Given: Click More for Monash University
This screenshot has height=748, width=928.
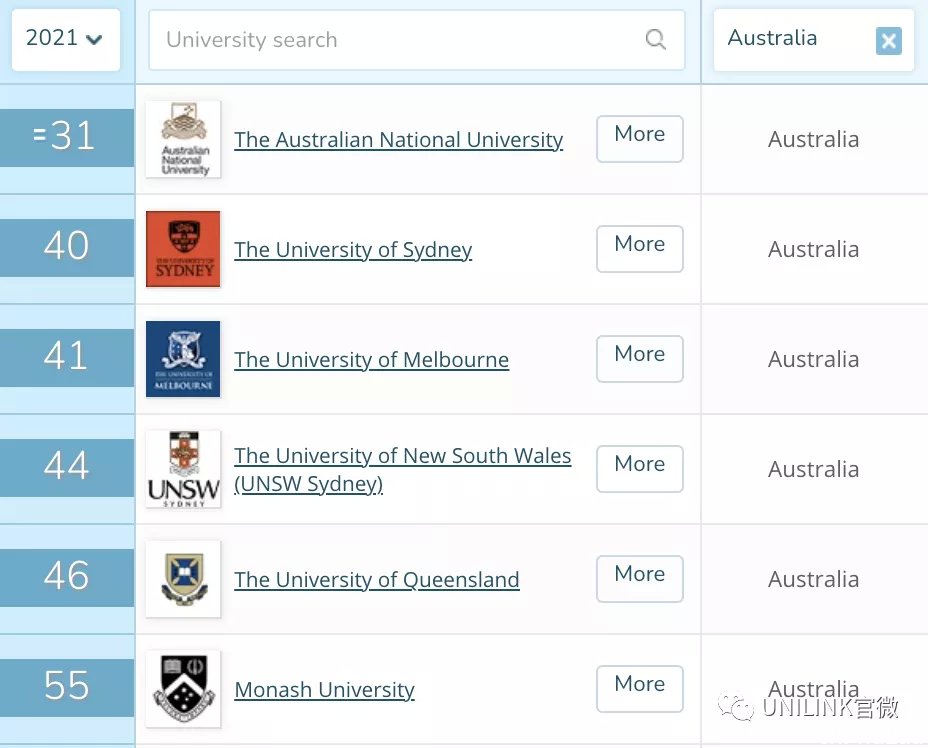Looking at the screenshot, I should pyautogui.click(x=640, y=689).
